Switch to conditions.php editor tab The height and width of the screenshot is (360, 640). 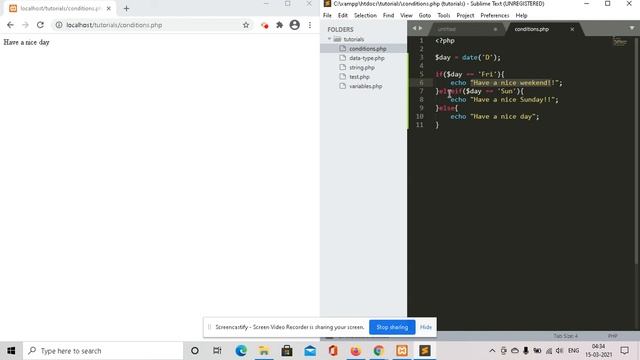click(x=531, y=29)
